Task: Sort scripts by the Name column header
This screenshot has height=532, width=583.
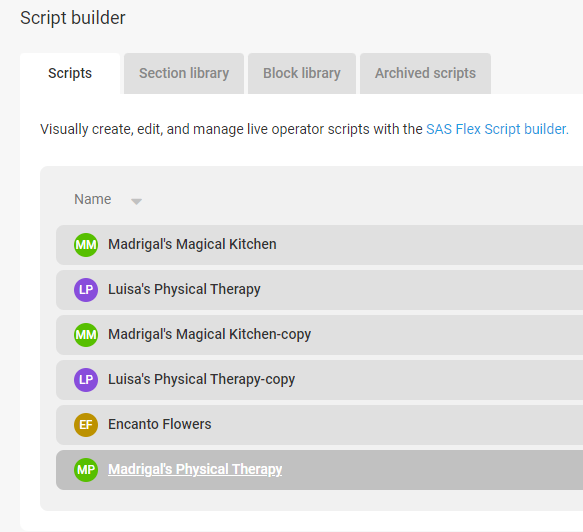Action: tap(93, 199)
